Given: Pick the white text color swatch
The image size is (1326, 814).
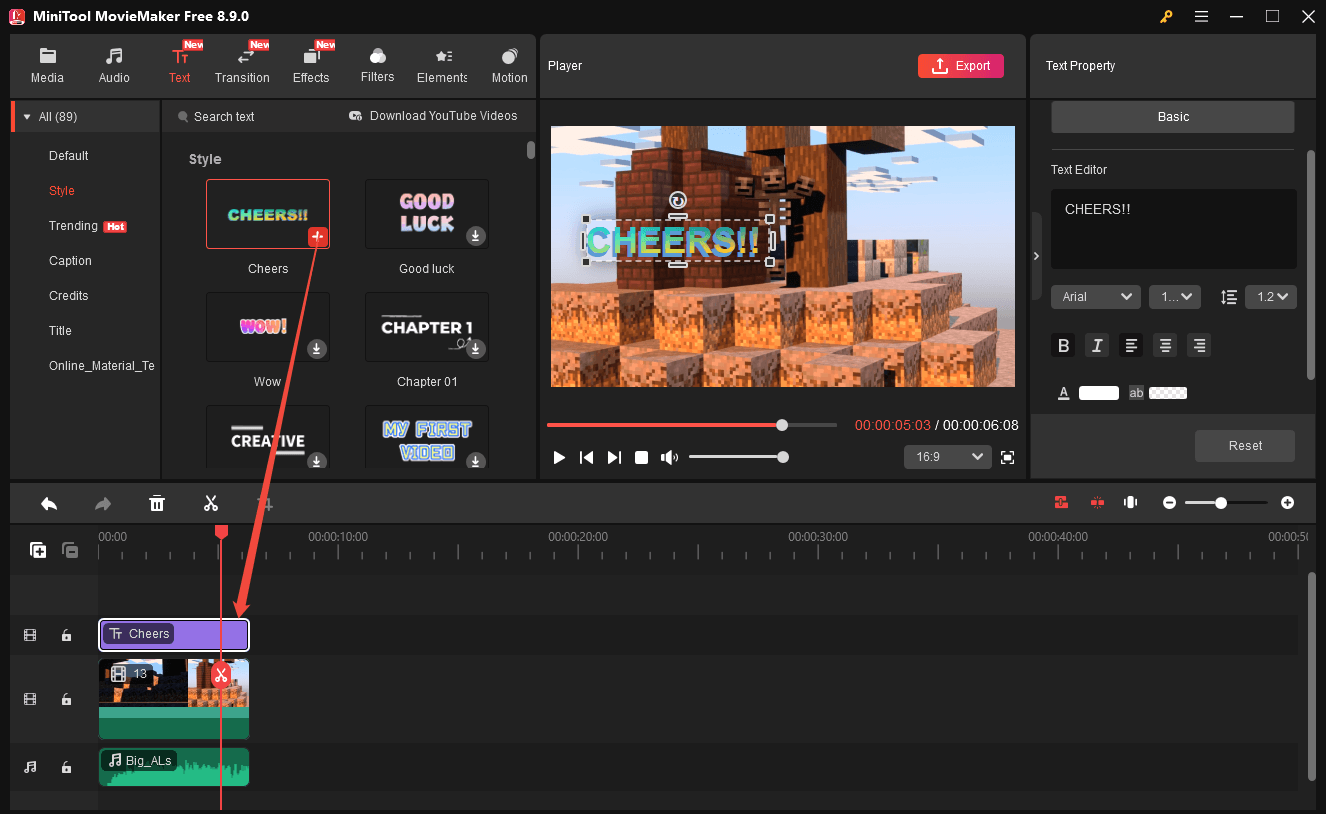Looking at the screenshot, I should click(x=1098, y=393).
